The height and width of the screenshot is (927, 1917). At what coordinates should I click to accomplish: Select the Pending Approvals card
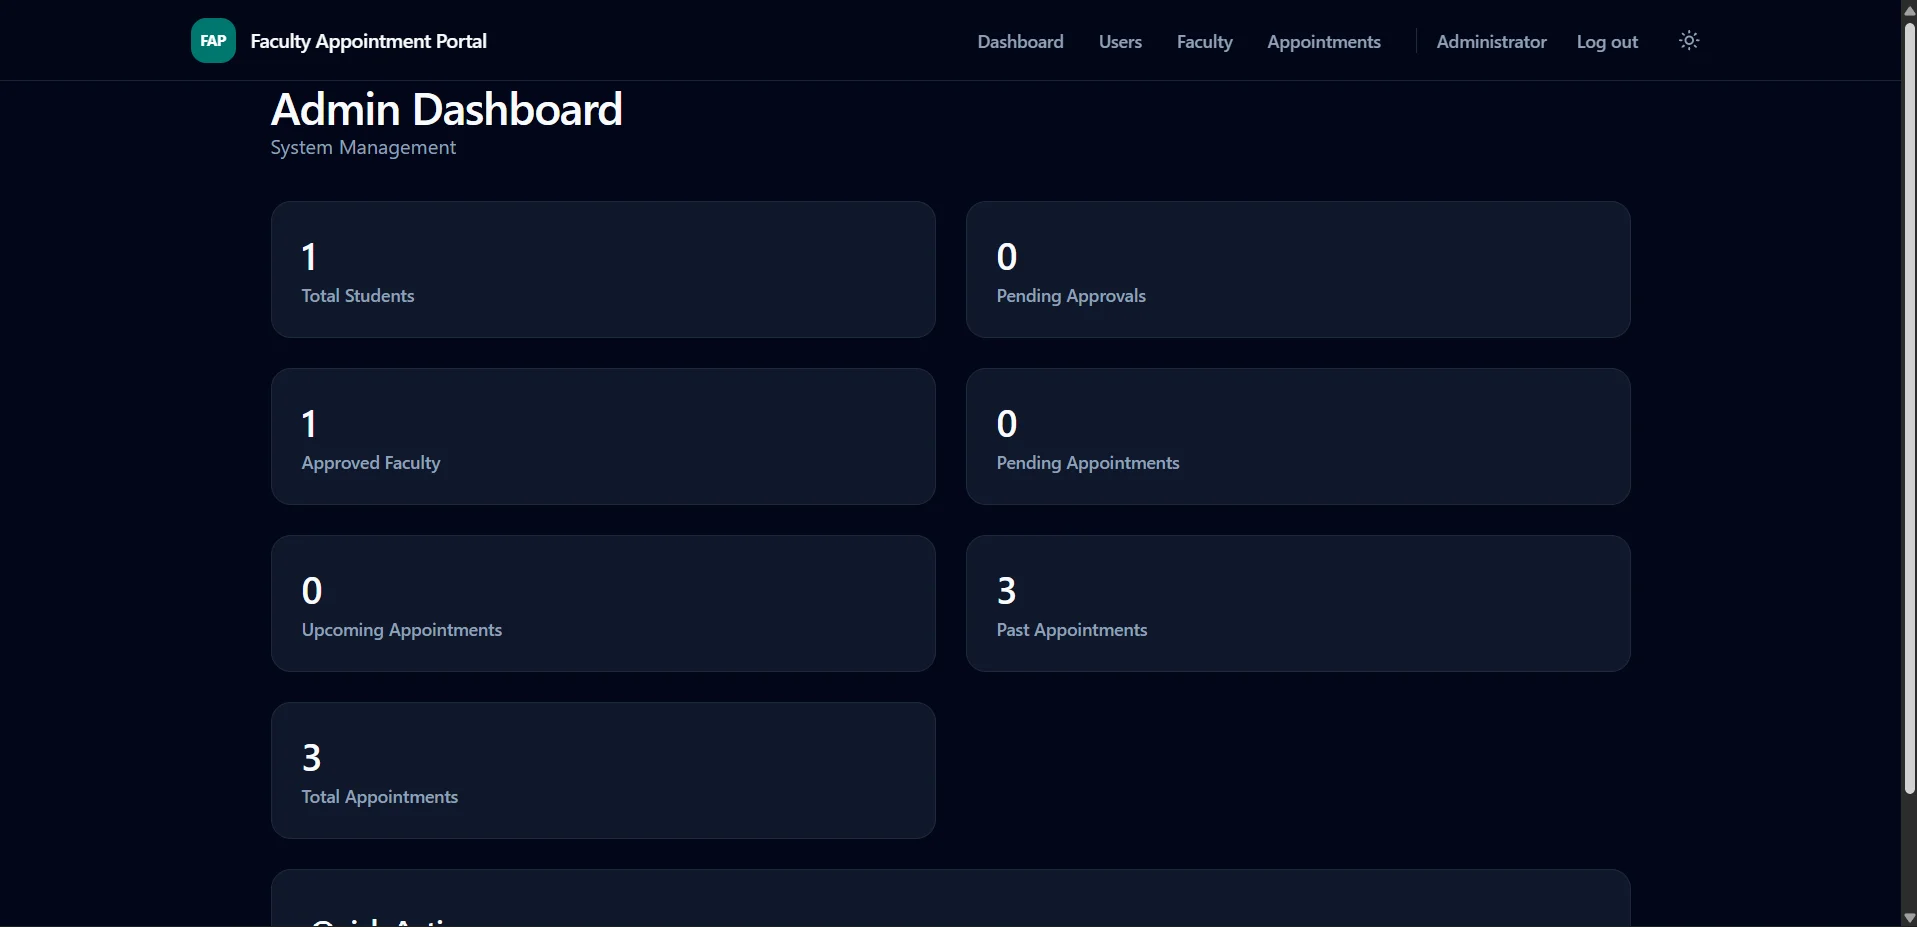coord(1298,270)
